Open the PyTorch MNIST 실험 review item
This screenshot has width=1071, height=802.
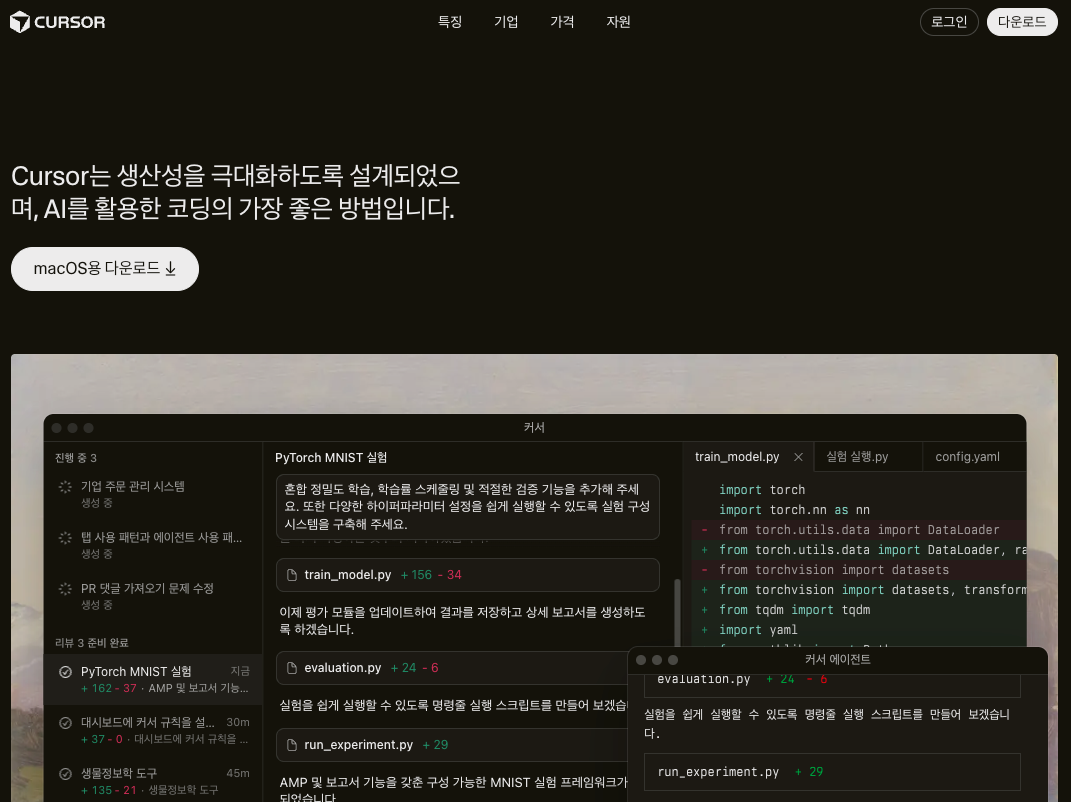[x=153, y=679]
